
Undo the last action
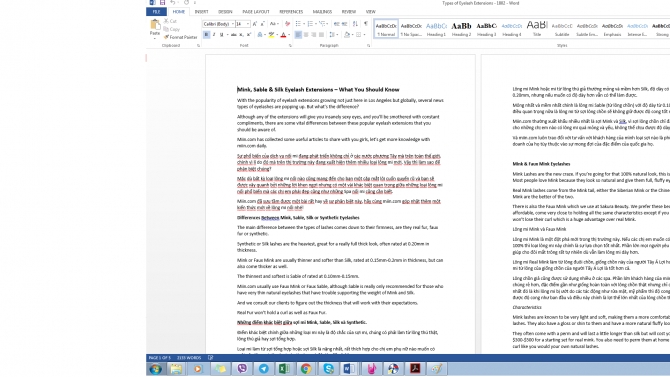pyautogui.click(x=172, y=3)
